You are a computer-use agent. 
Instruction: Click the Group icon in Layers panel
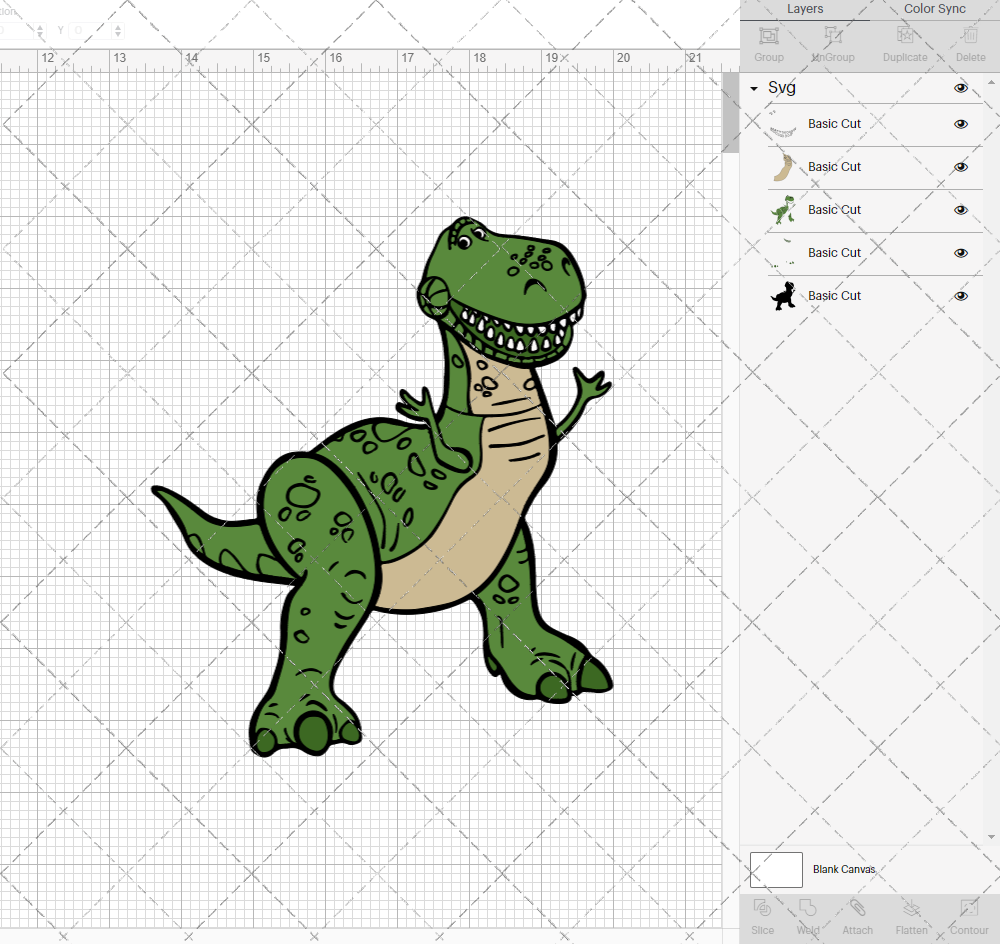(768, 36)
